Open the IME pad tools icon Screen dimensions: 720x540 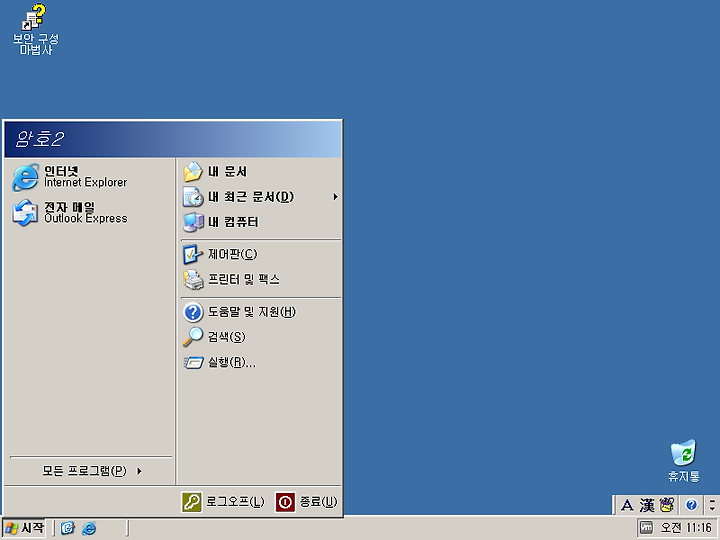[x=667, y=505]
